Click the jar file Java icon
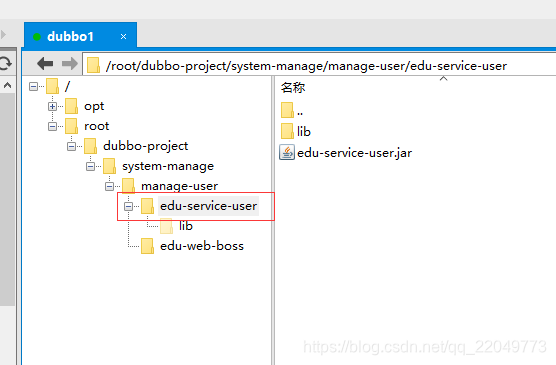This screenshot has height=365, width=556. point(287,153)
